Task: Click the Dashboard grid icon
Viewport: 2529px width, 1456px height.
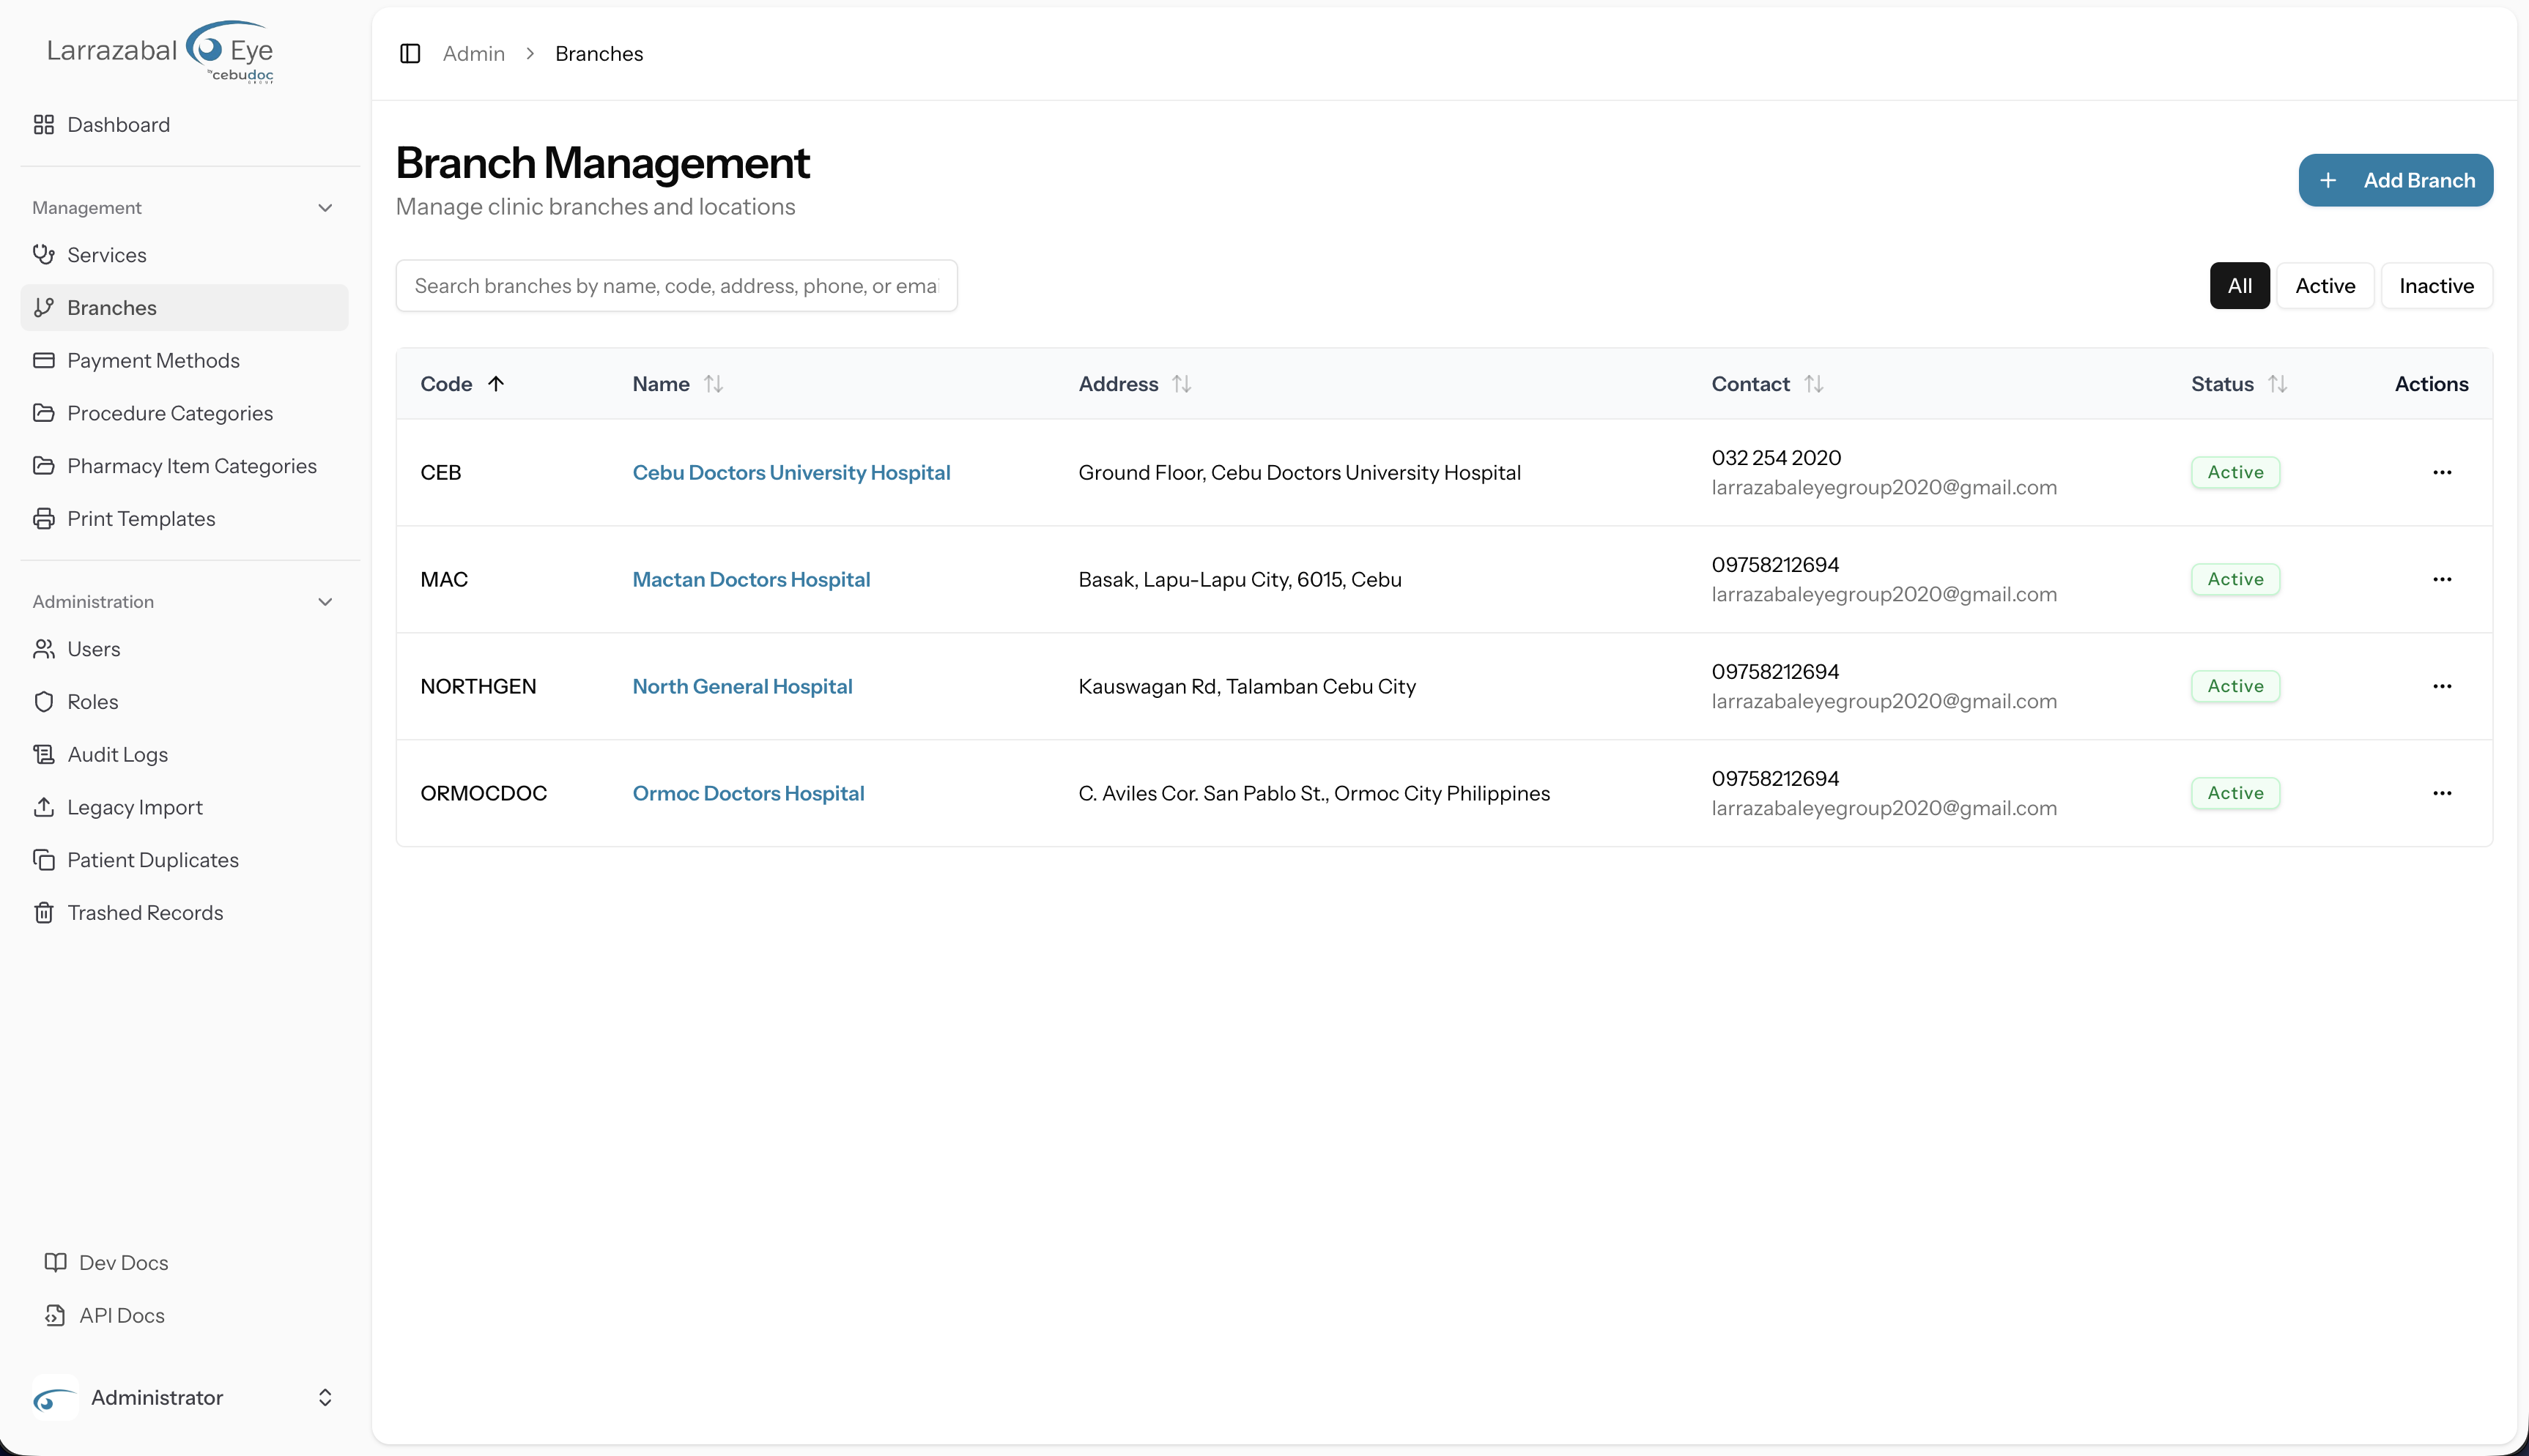Action: click(x=43, y=124)
